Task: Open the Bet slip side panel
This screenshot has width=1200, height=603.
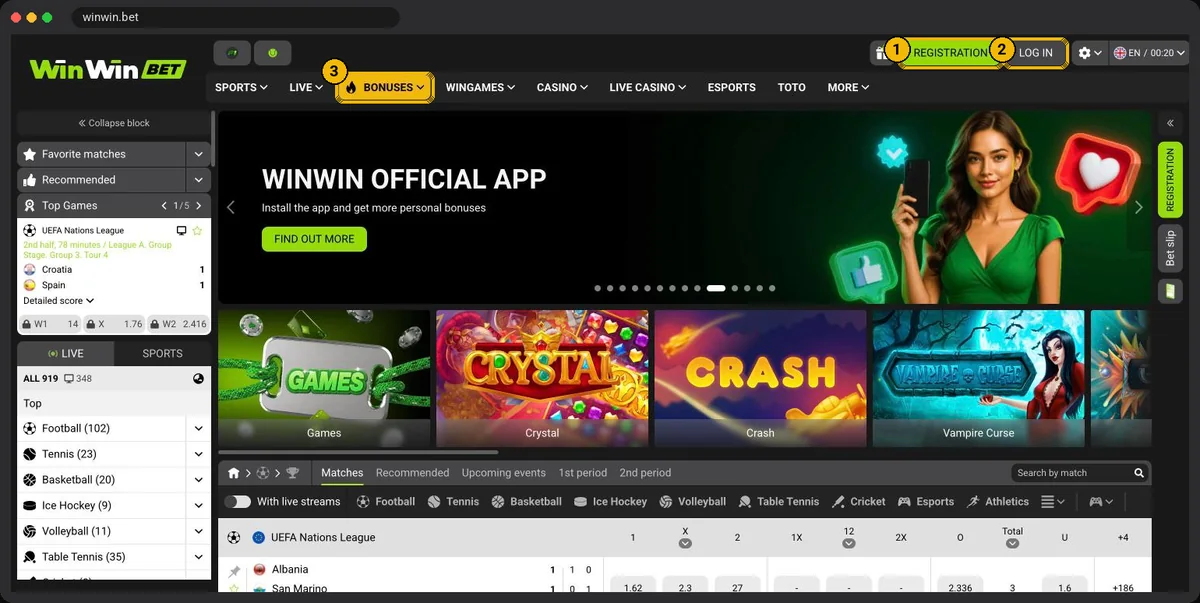Action: click(1170, 247)
